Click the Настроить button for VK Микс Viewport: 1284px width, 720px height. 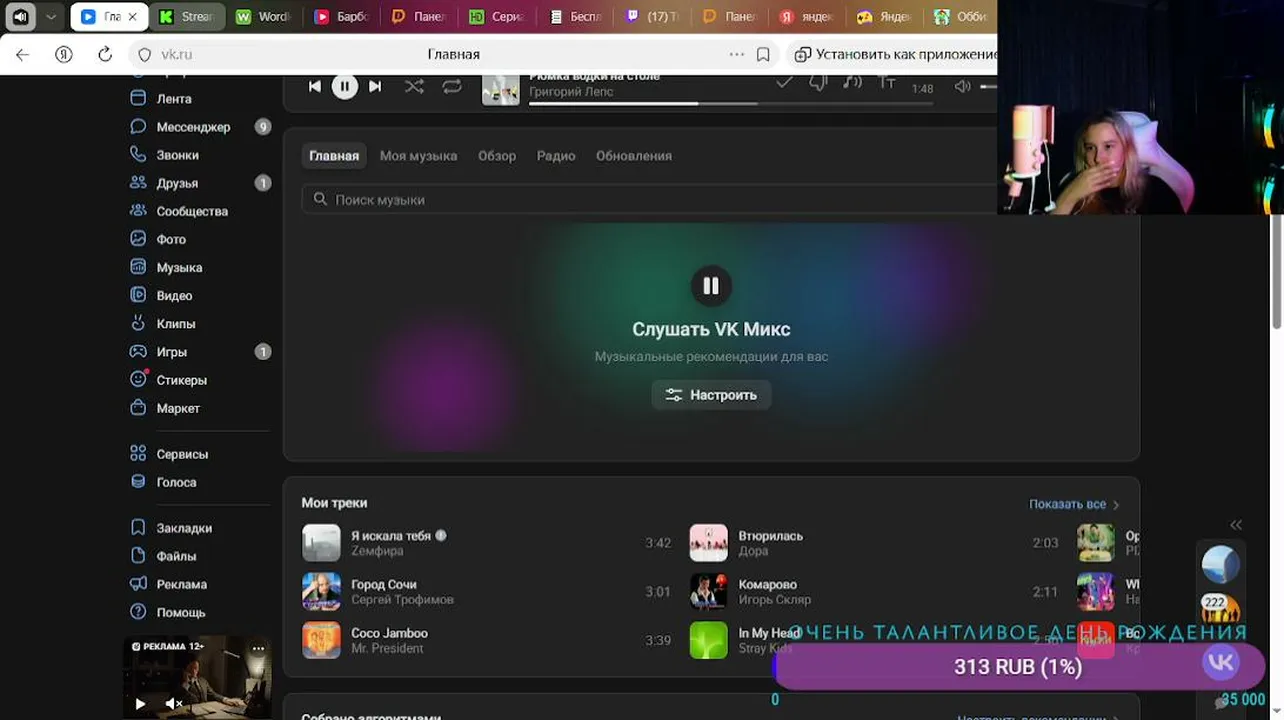(x=711, y=395)
